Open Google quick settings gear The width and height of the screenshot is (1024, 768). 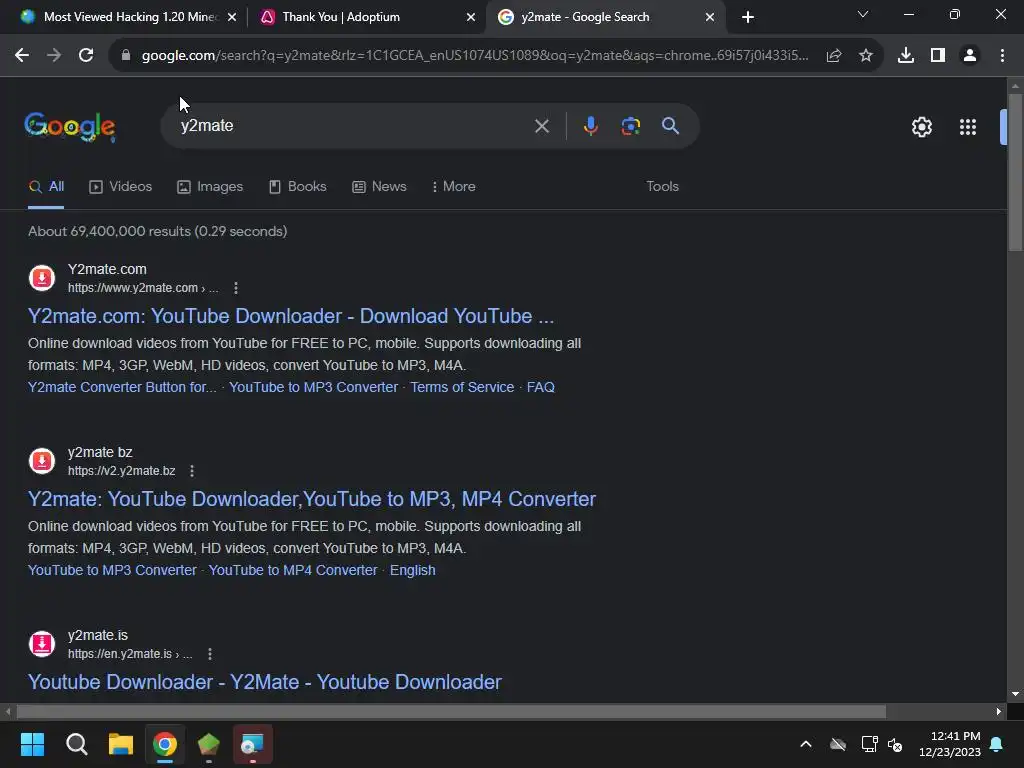921,127
